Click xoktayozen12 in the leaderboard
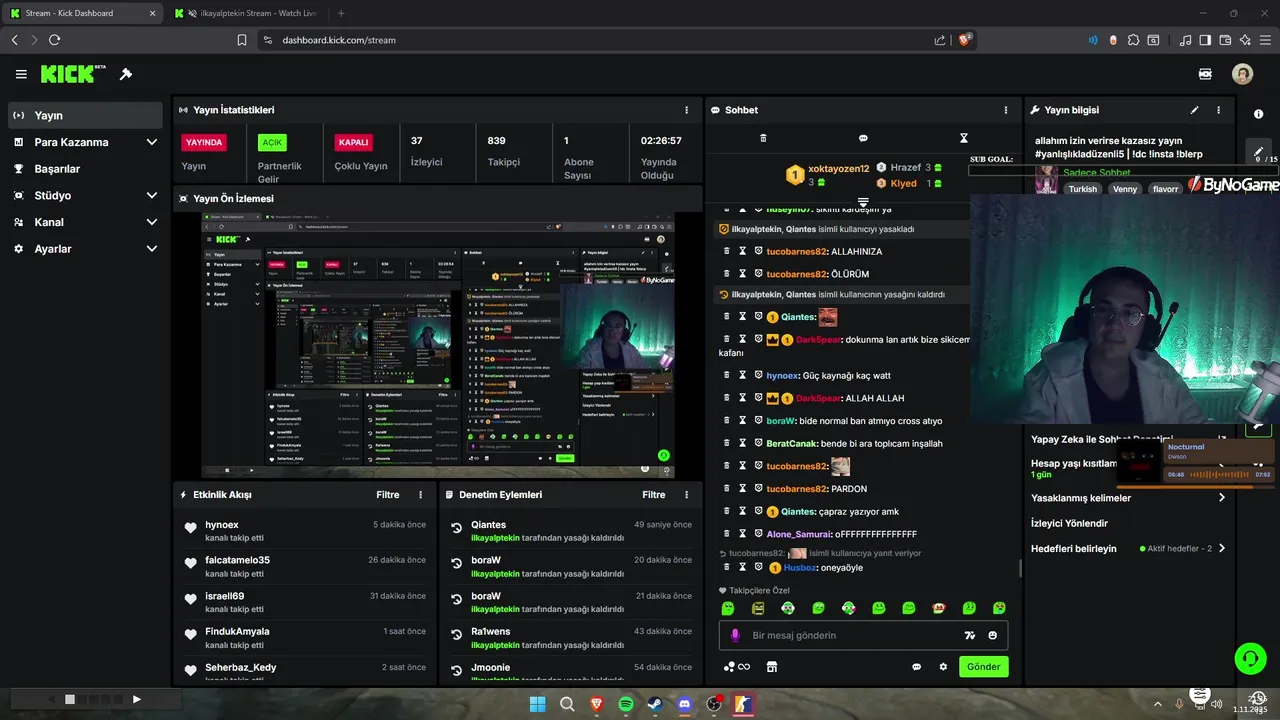This screenshot has height=720, width=1280. pyautogui.click(x=839, y=169)
